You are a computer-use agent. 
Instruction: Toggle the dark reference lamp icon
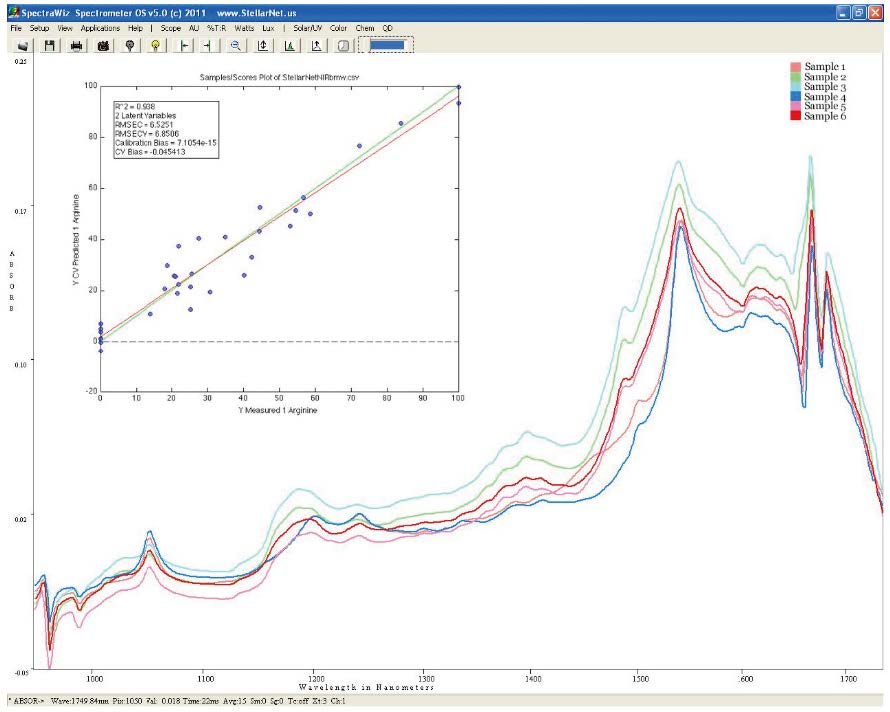129,45
